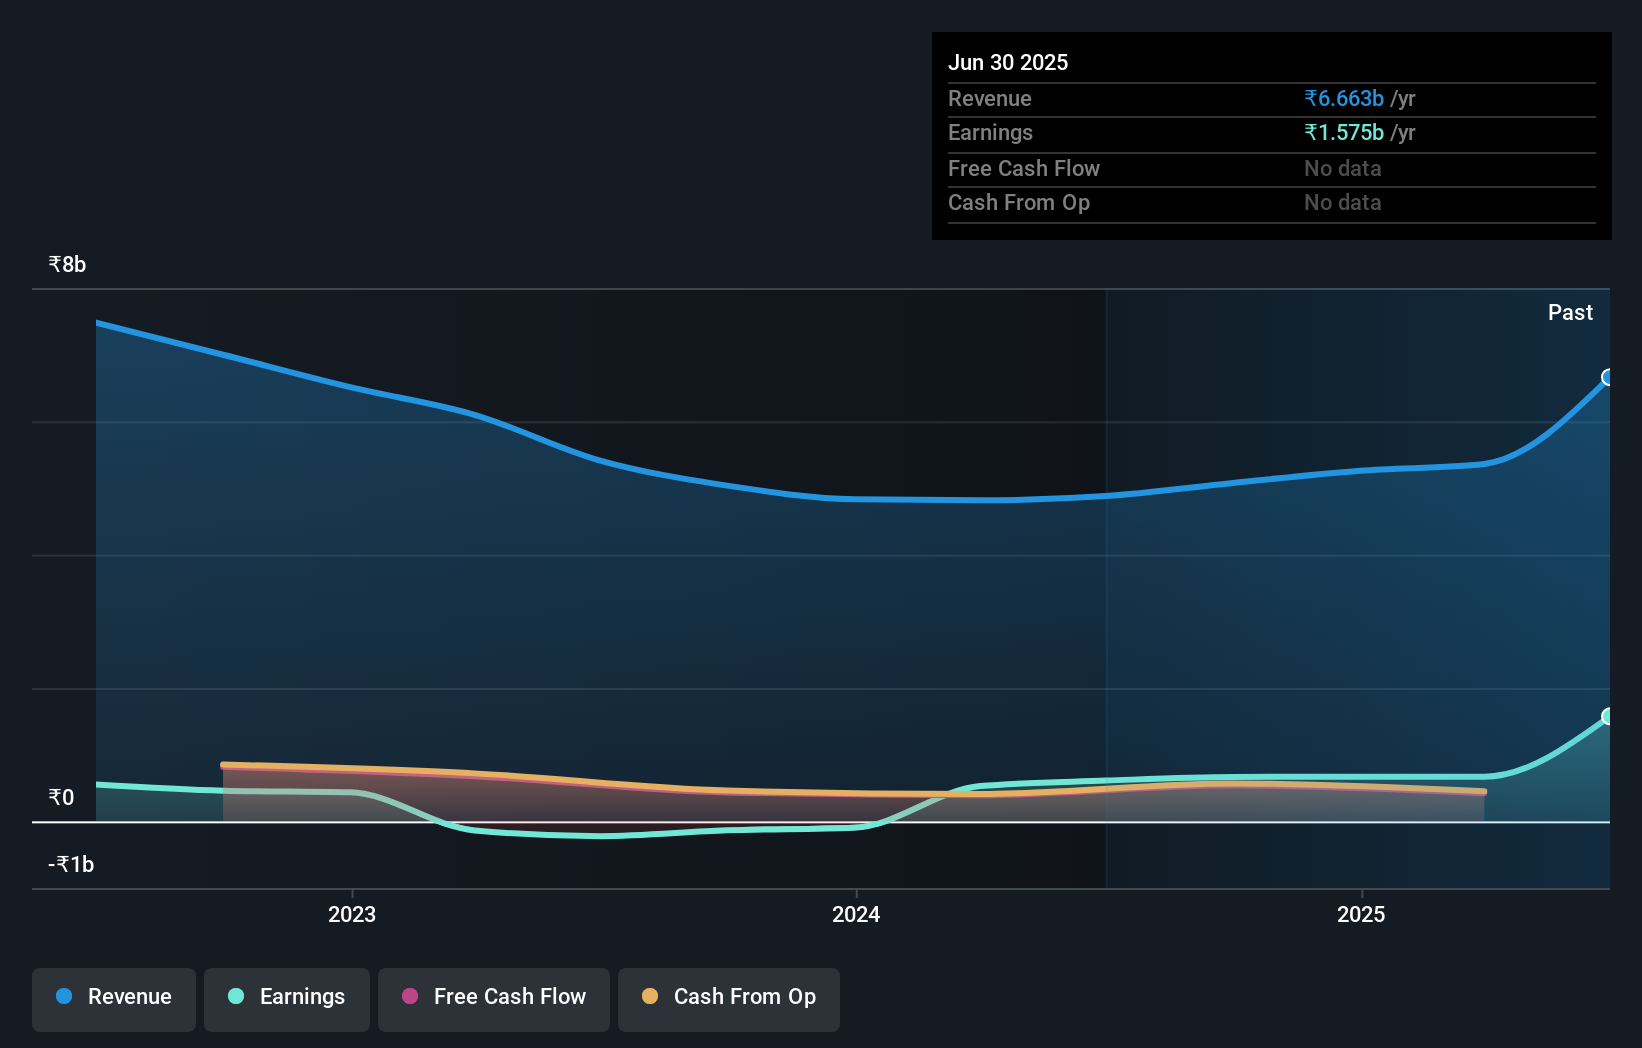The height and width of the screenshot is (1048, 1642).
Task: Click No data beside Free Cash Flow
Action: (x=1343, y=168)
